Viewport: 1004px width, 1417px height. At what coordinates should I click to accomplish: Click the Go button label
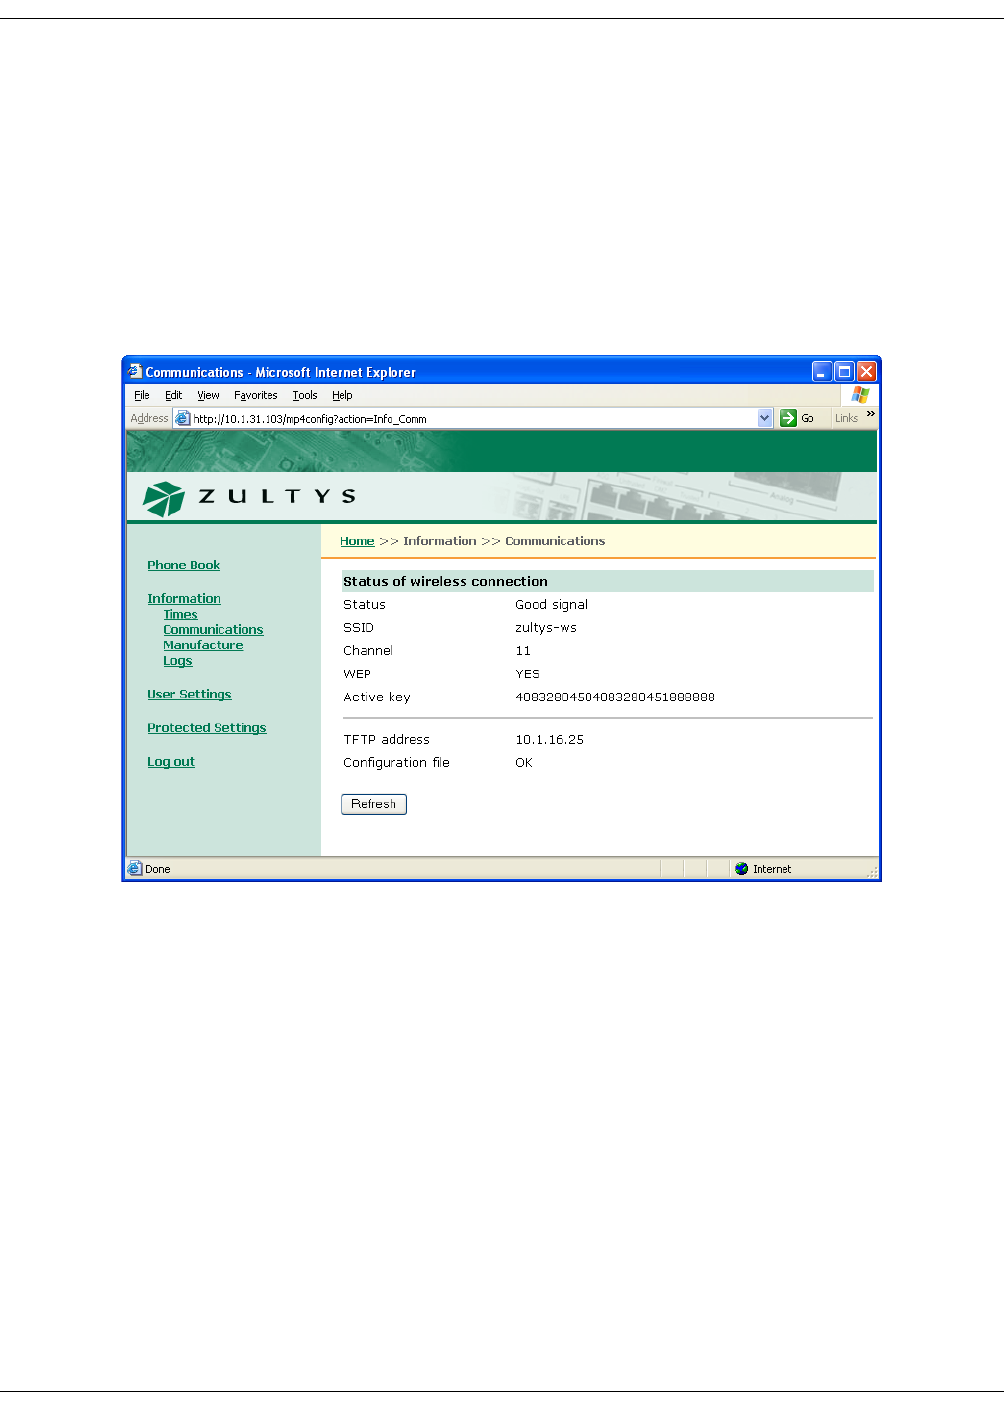tap(807, 419)
